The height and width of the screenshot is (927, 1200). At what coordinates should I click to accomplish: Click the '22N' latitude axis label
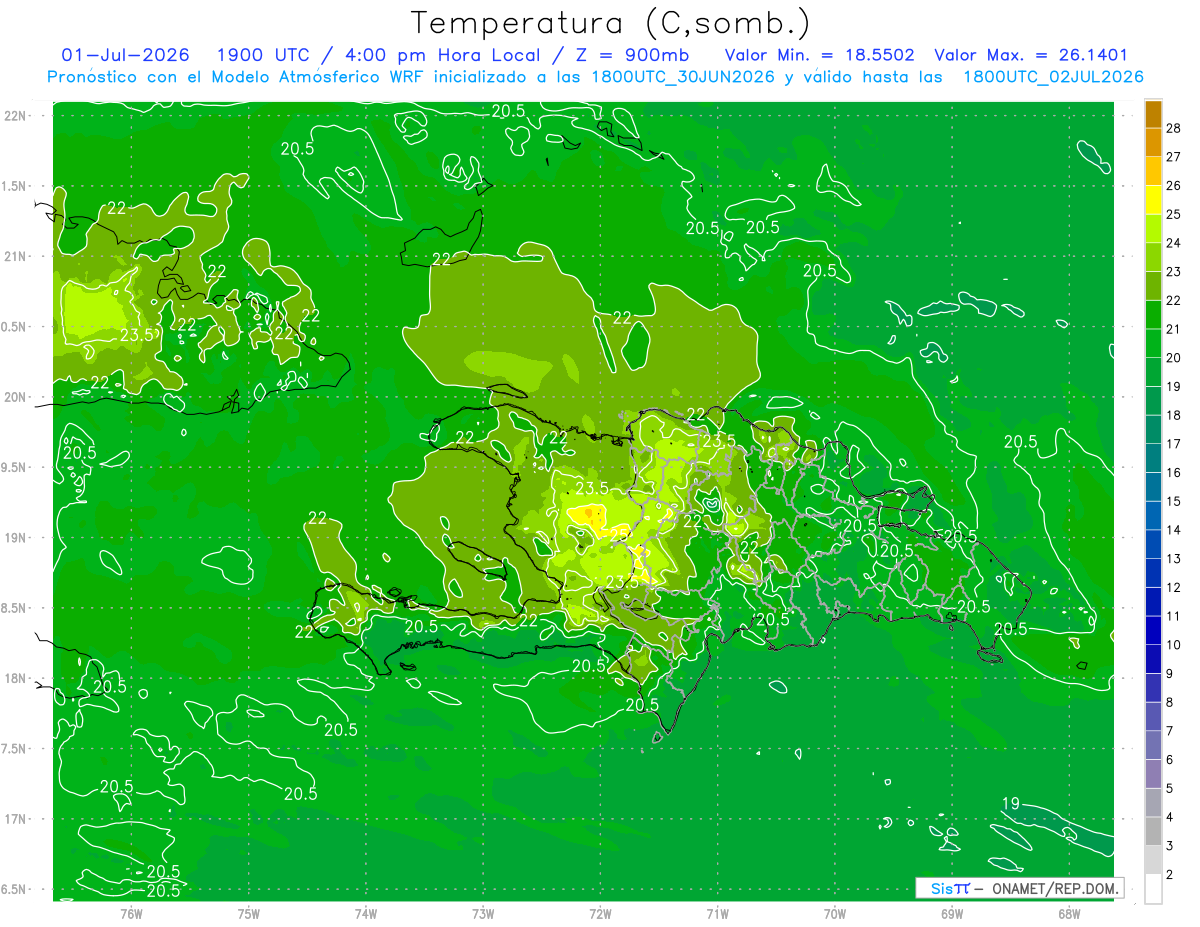(x=15, y=116)
